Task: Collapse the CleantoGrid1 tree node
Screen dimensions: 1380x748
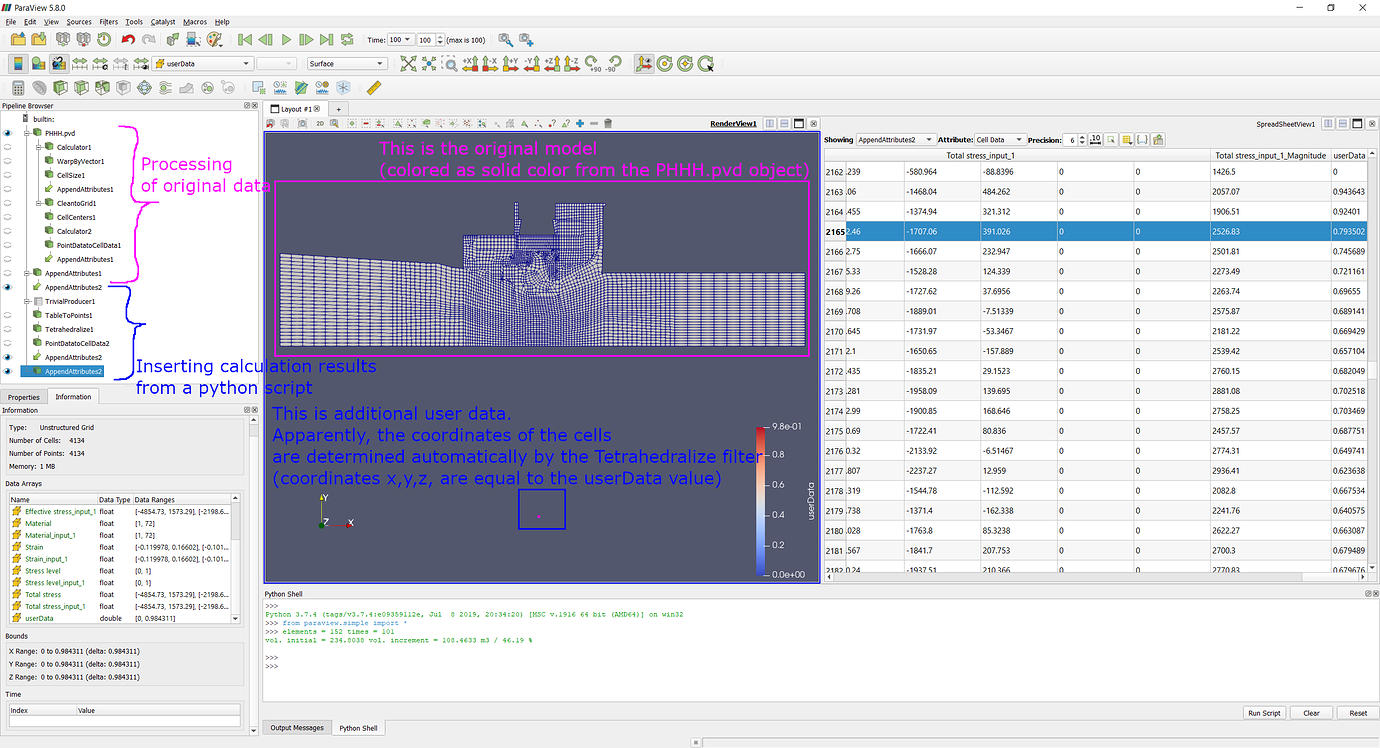Action: point(37,203)
